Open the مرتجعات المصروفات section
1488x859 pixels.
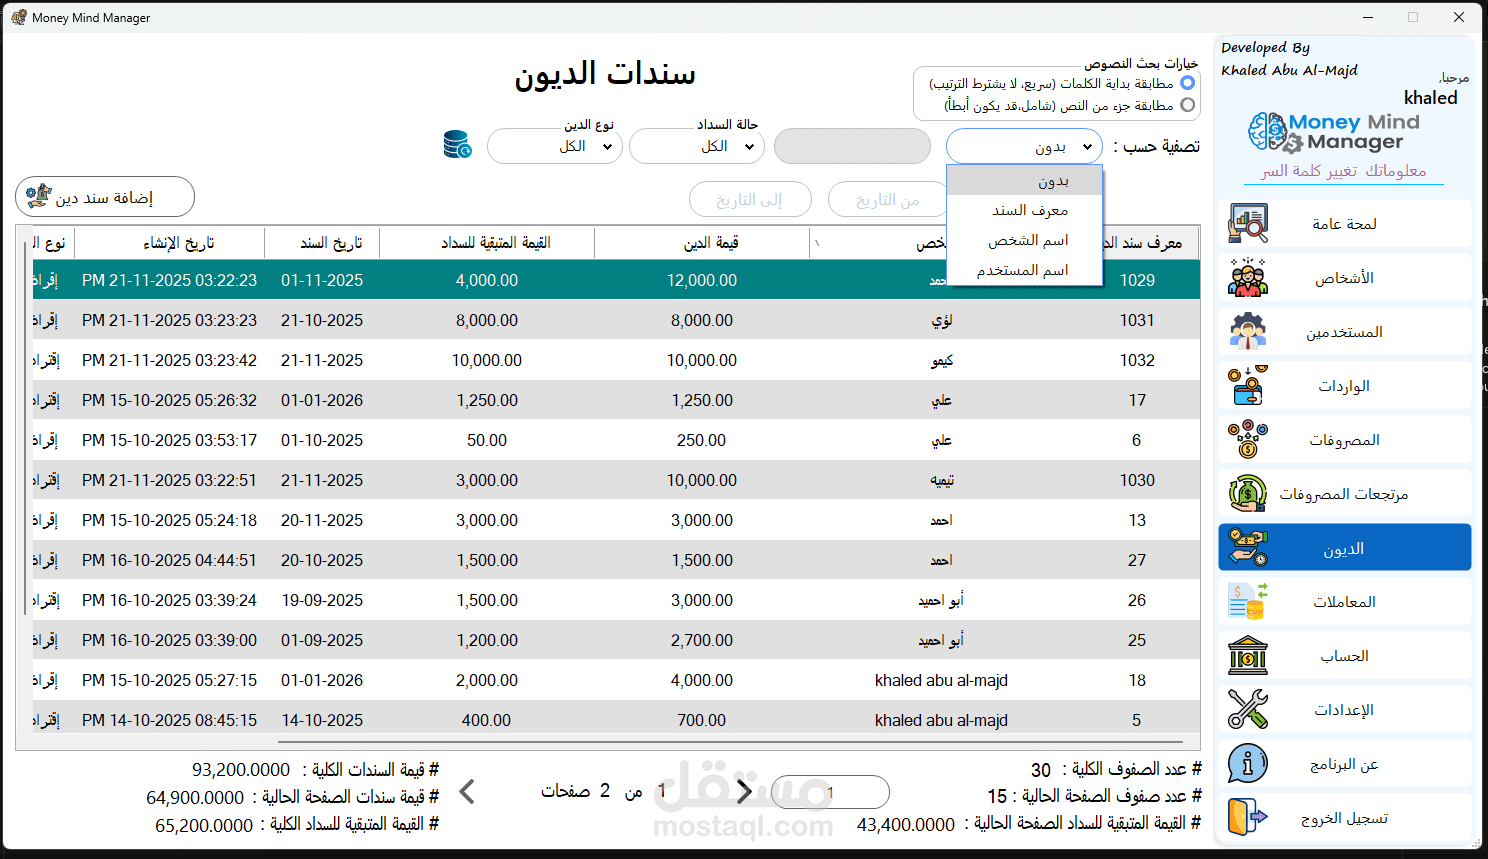tap(1344, 494)
